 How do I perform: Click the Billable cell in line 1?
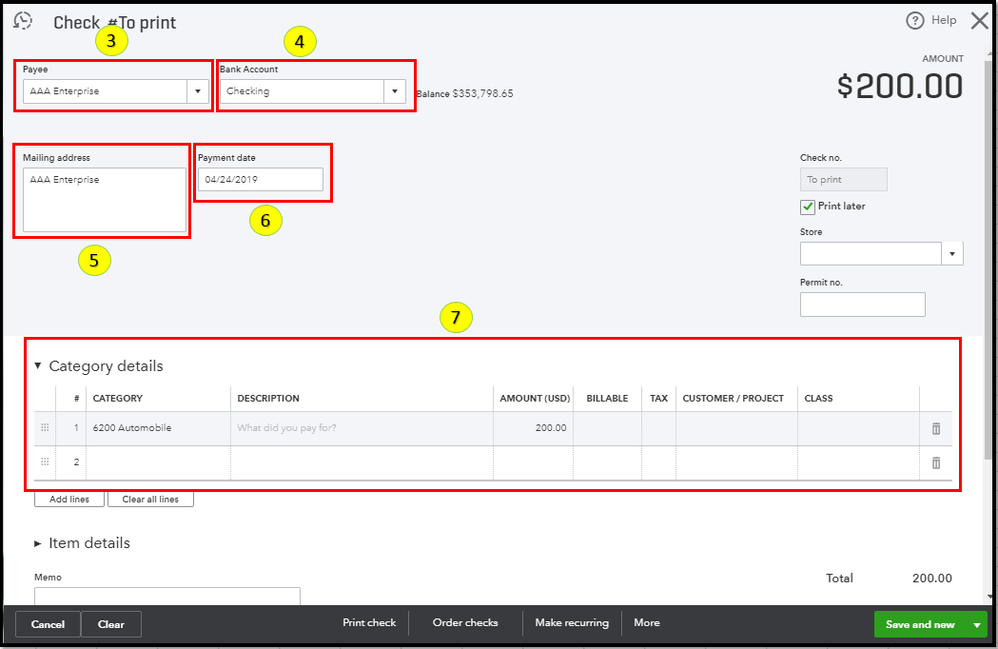[x=607, y=428]
